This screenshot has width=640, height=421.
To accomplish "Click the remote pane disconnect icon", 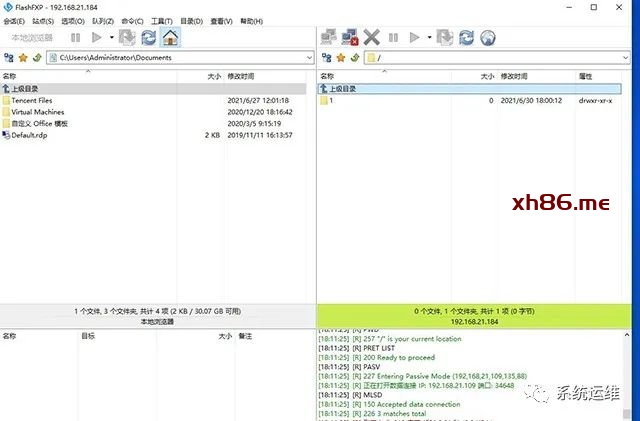I will pyautogui.click(x=350, y=37).
